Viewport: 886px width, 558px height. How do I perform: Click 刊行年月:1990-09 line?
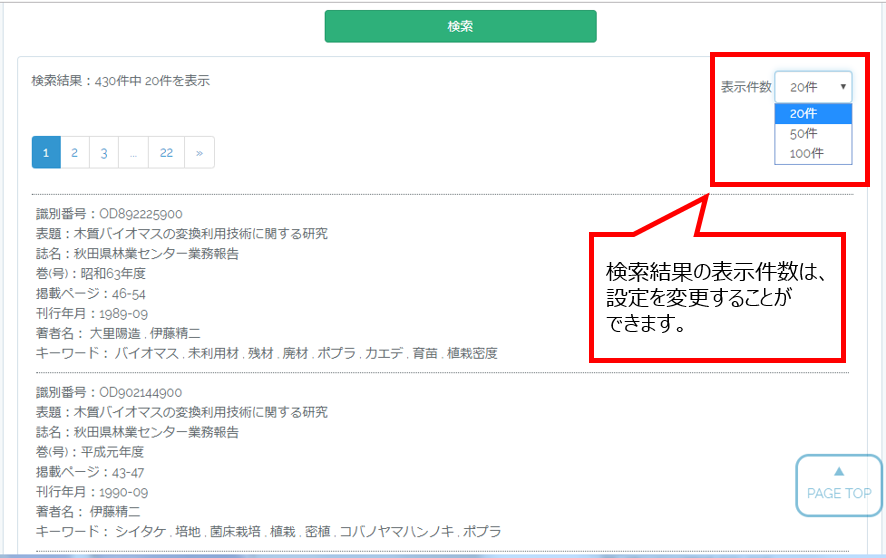click(92, 492)
